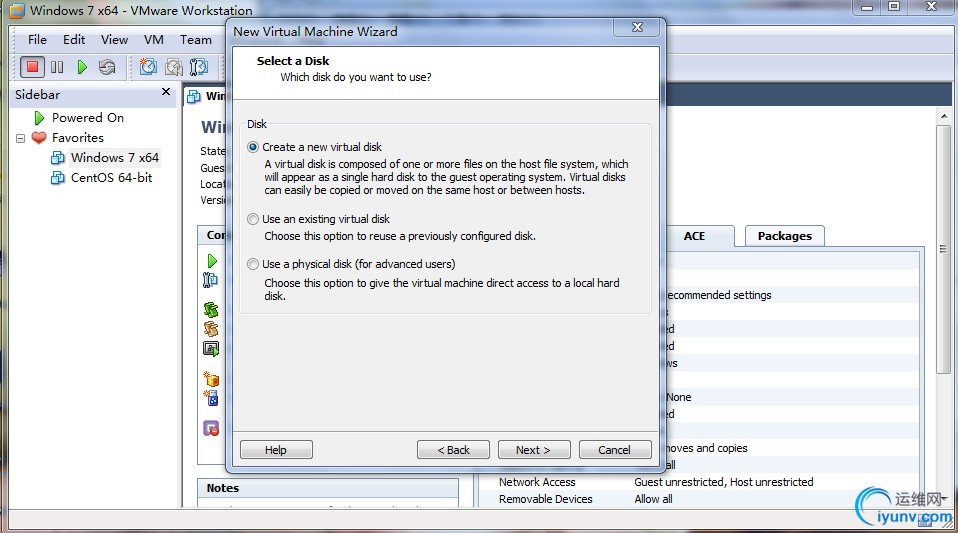
Task: Click the Windows 7 x64 VM icon in the sidebar
Action: coord(57,158)
